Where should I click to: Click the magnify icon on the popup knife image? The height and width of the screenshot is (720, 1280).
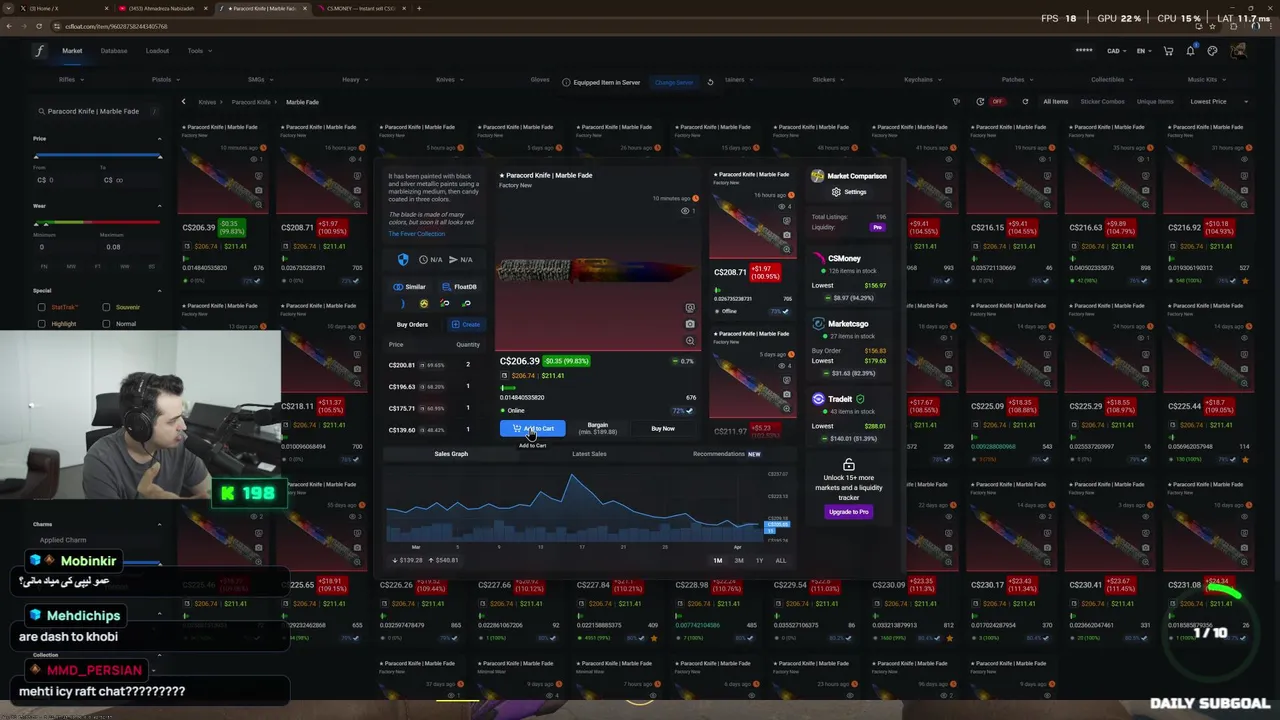click(690, 341)
